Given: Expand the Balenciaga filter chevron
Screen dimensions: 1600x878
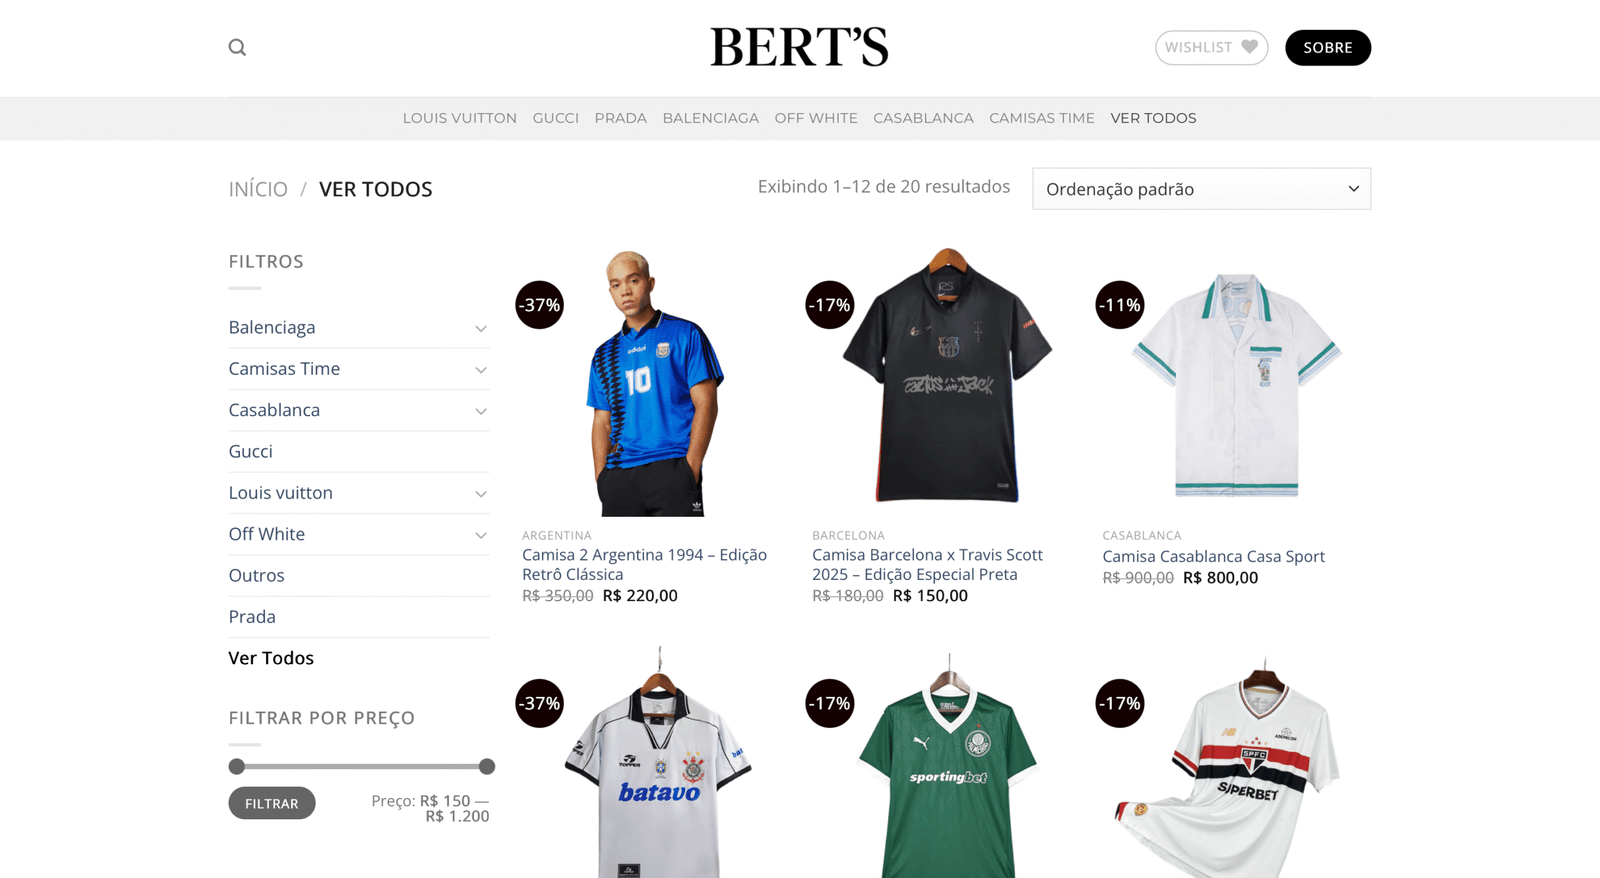Looking at the screenshot, I should (481, 328).
